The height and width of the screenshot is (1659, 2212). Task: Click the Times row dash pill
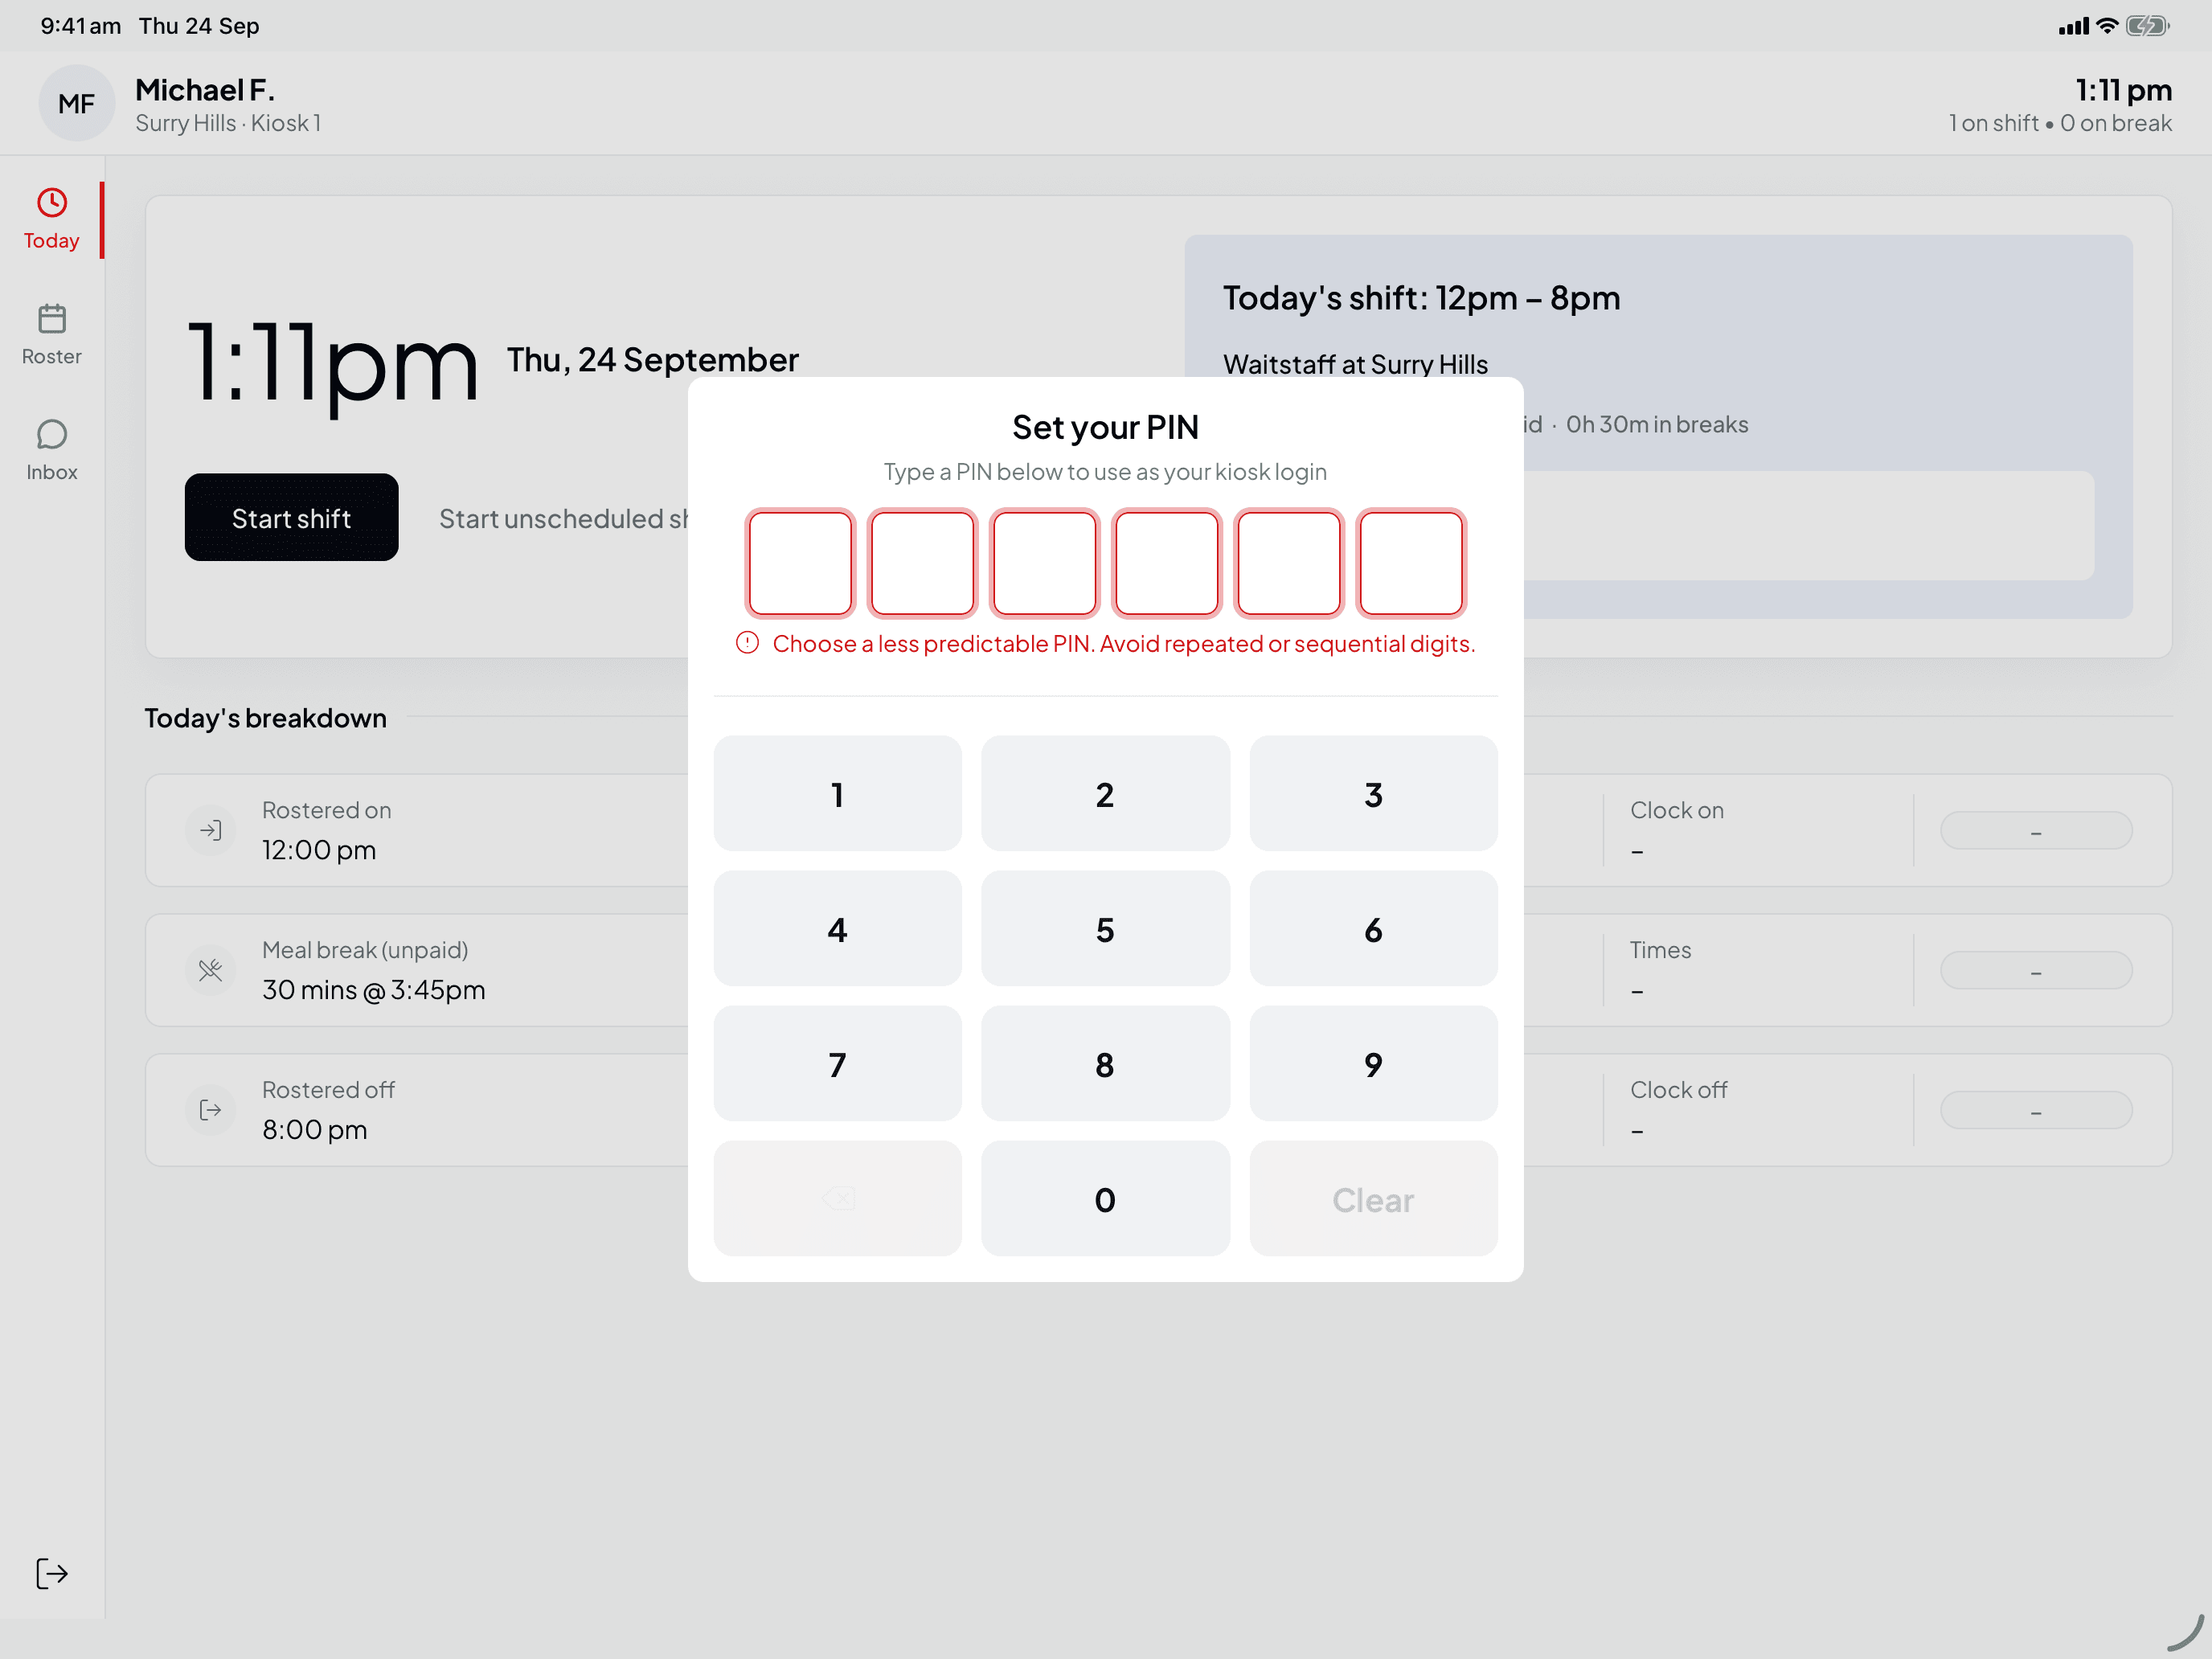pos(2036,970)
